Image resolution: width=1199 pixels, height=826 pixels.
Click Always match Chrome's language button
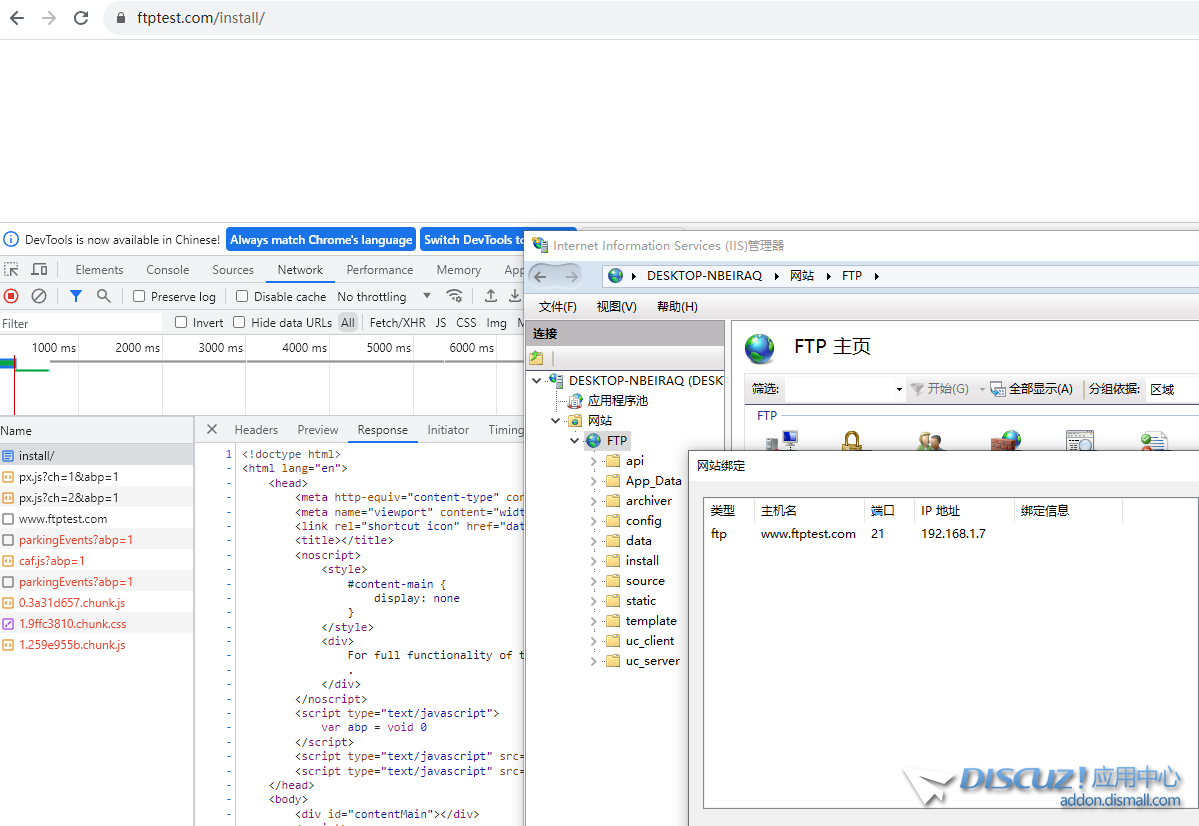[321, 240]
